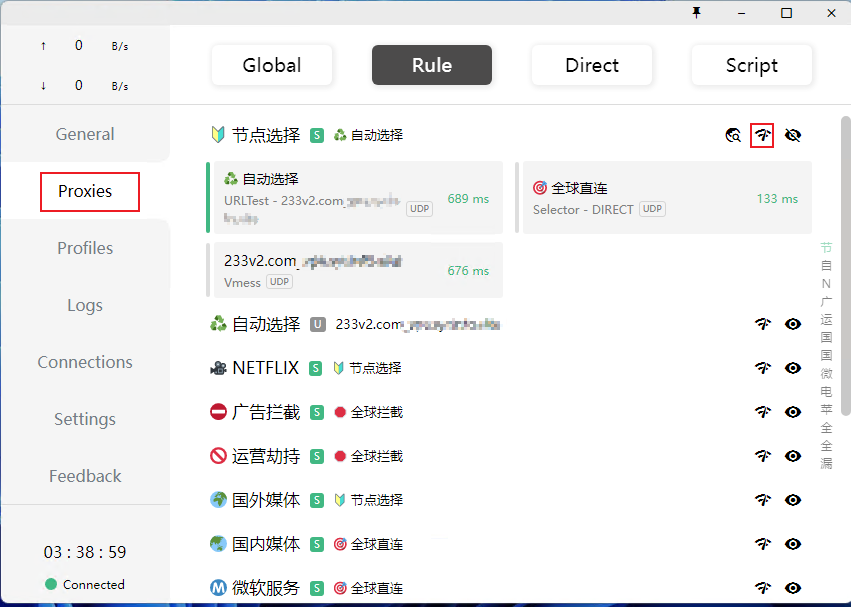
Task: Click 'N' in the right-side group index
Action: (826, 284)
